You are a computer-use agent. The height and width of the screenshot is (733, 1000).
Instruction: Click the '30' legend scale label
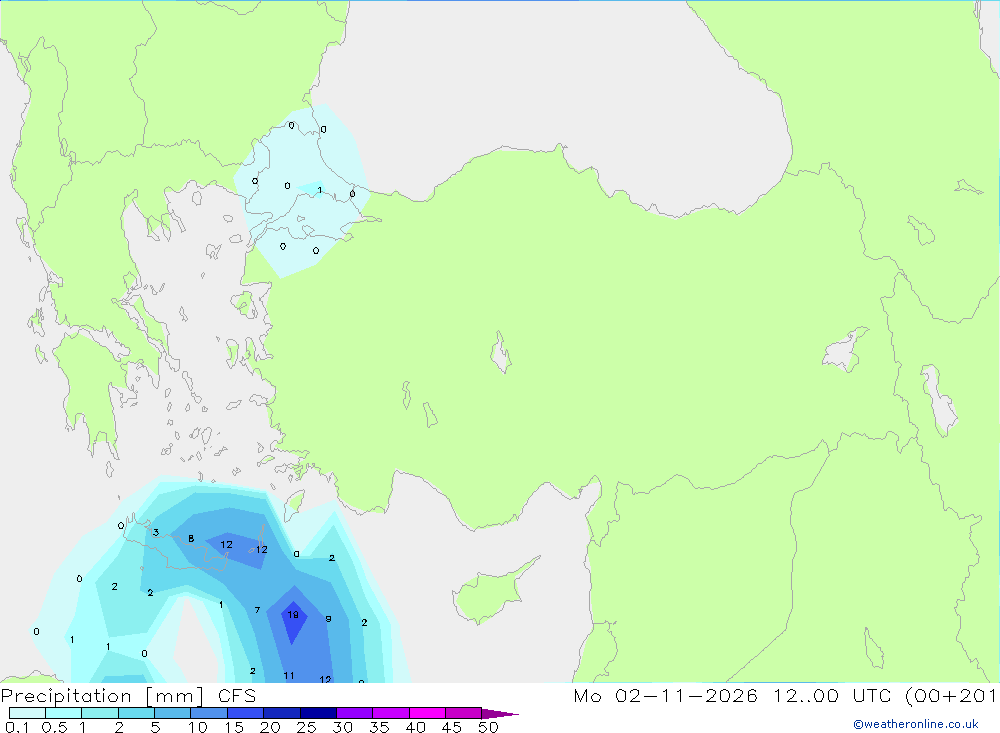coord(343,727)
